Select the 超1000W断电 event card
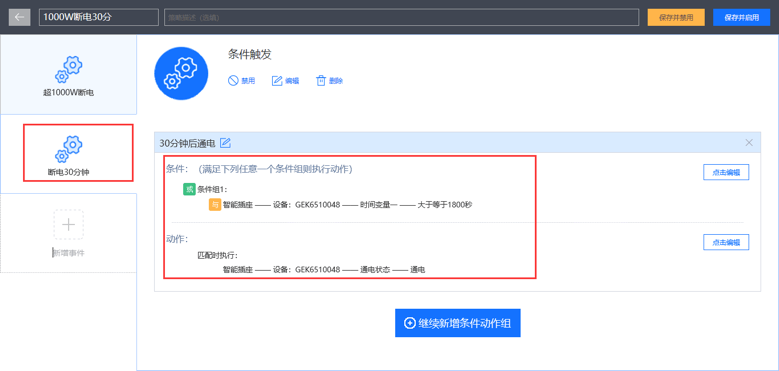Image resolution: width=779 pixels, height=371 pixels. (69, 75)
